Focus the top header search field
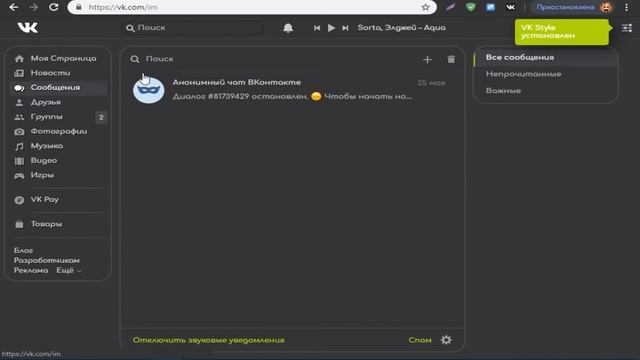The width and height of the screenshot is (640, 360). pos(192,28)
